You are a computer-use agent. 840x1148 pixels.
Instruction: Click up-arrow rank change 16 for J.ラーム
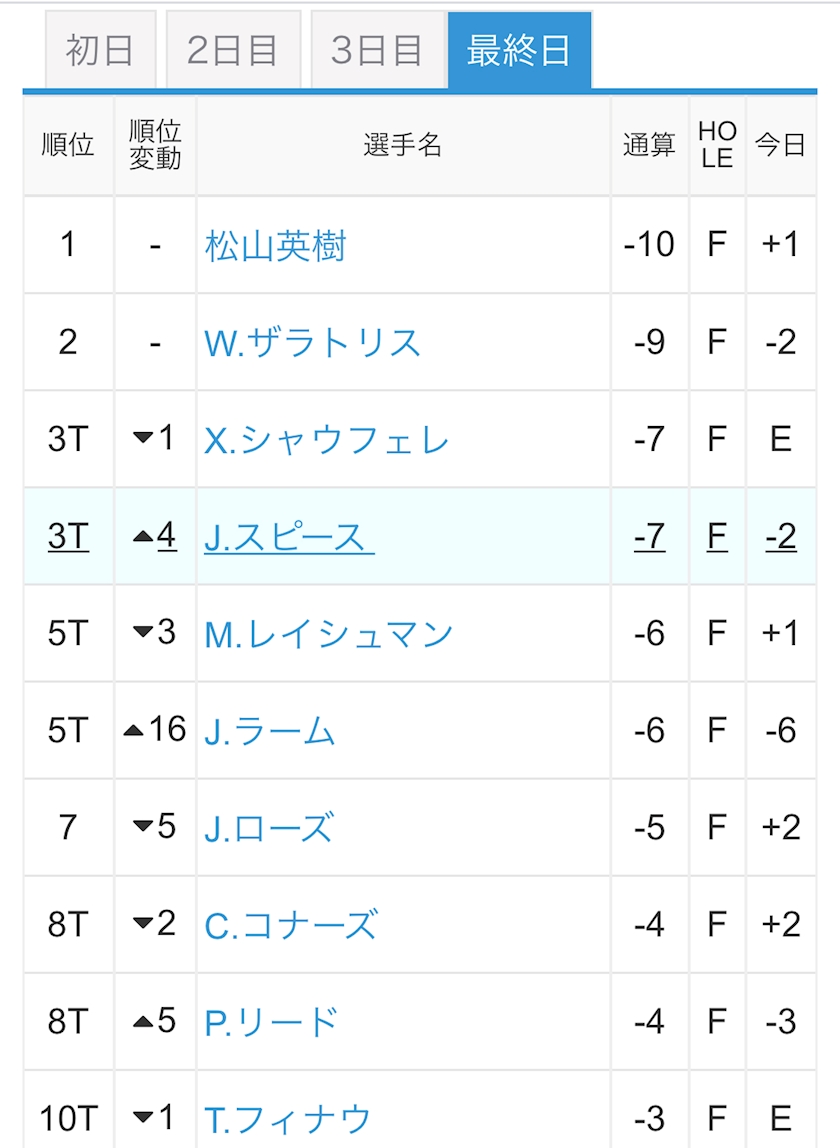coord(155,730)
